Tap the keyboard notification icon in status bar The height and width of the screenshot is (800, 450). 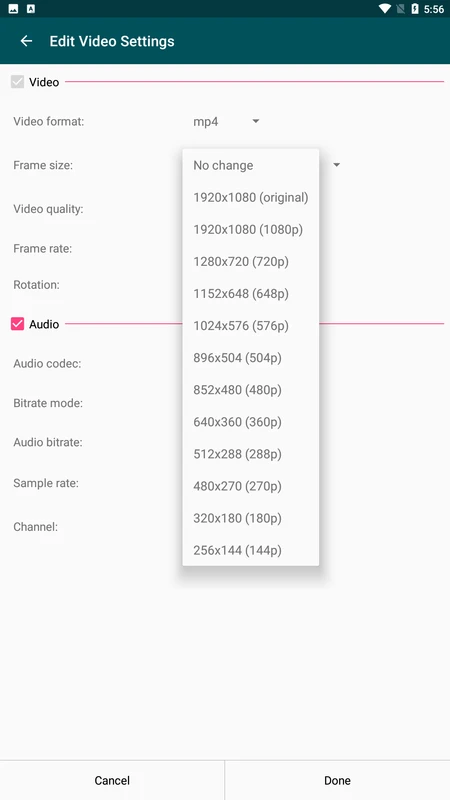31,9
